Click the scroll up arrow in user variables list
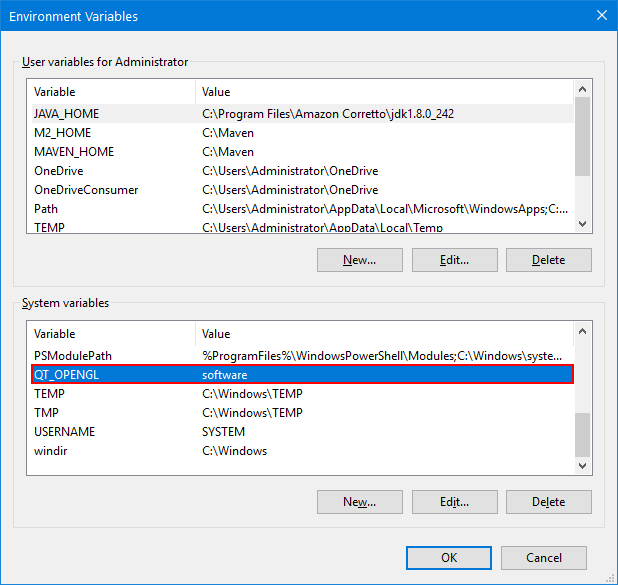Viewport: 618px width, 585px height. tap(582, 89)
